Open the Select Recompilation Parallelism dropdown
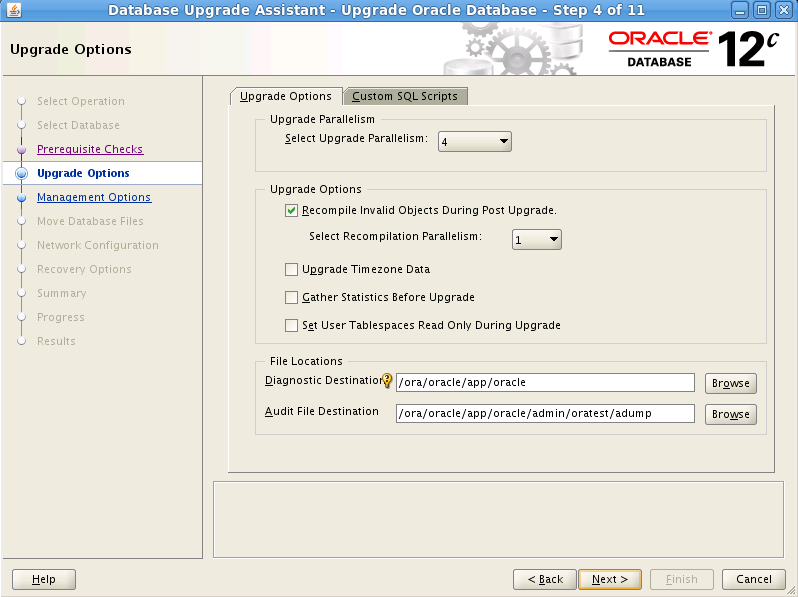 tap(536, 240)
